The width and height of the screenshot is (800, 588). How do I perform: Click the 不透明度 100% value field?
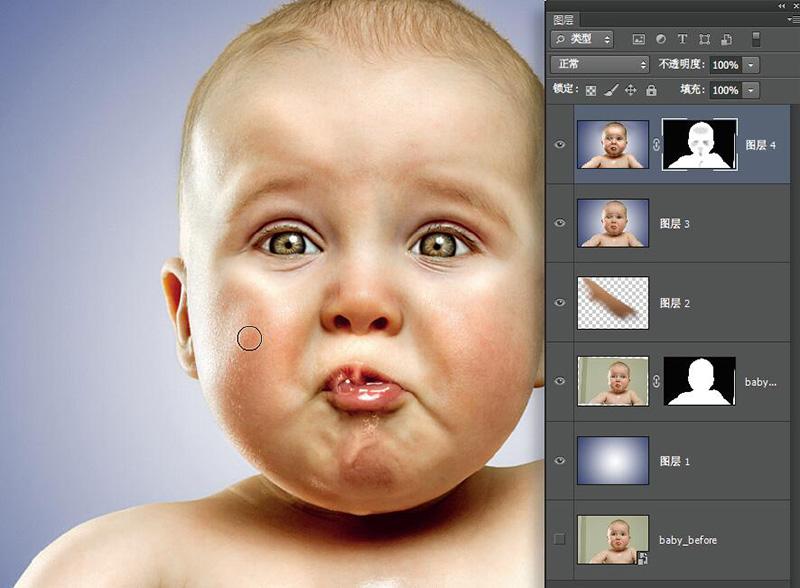[725, 65]
